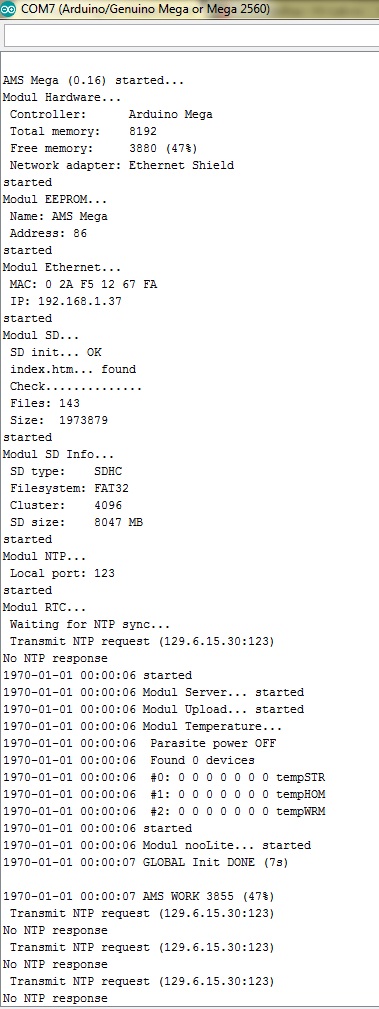Click the 'Local port: 123' line

click(x=62, y=573)
